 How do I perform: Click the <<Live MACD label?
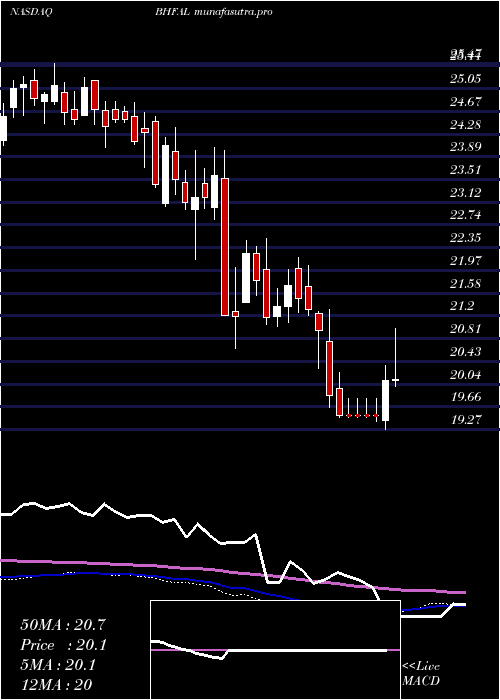coord(421,673)
